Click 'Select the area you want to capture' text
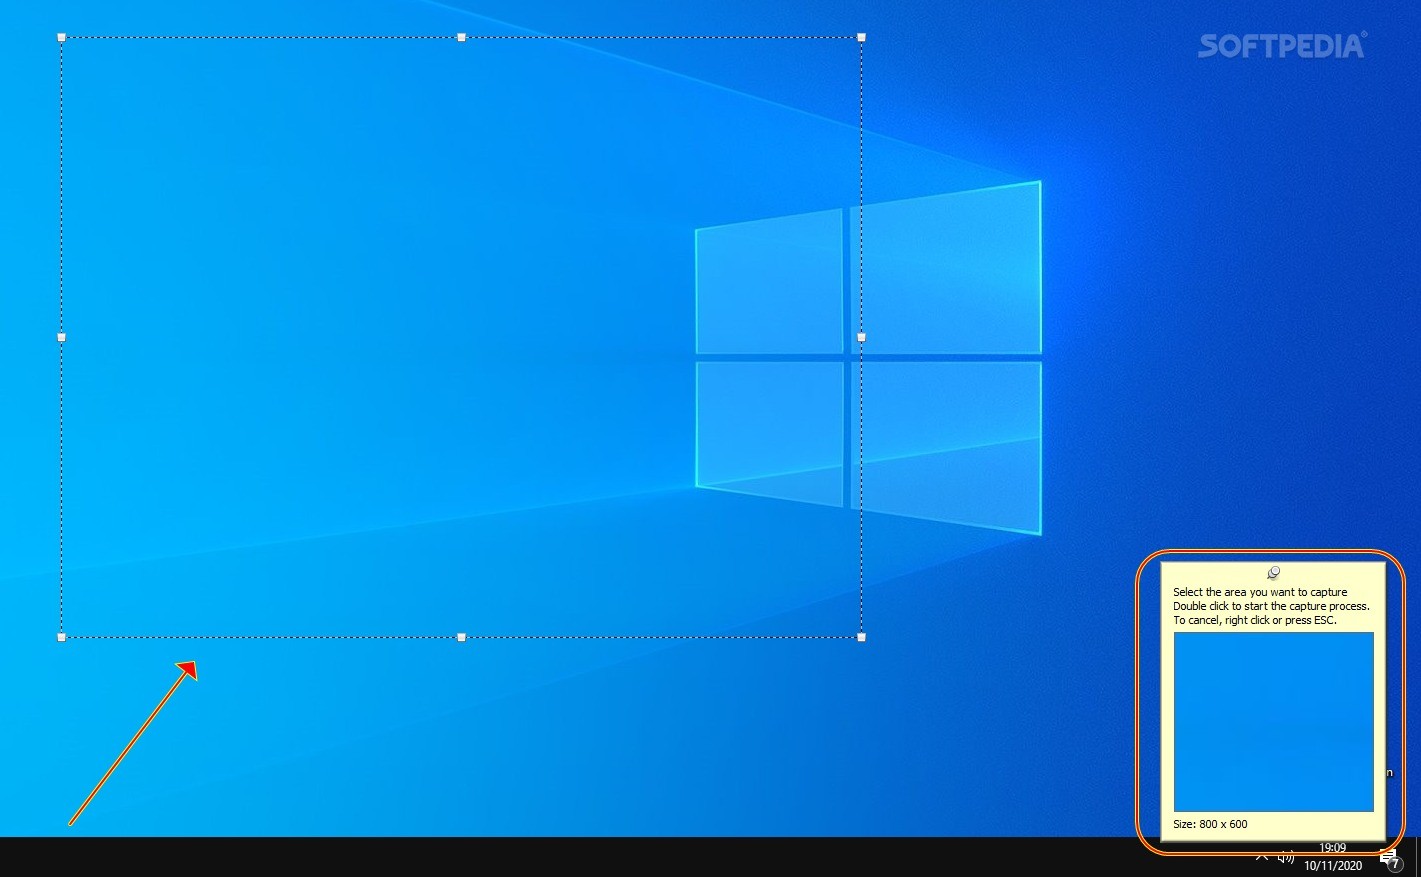 point(1260,592)
